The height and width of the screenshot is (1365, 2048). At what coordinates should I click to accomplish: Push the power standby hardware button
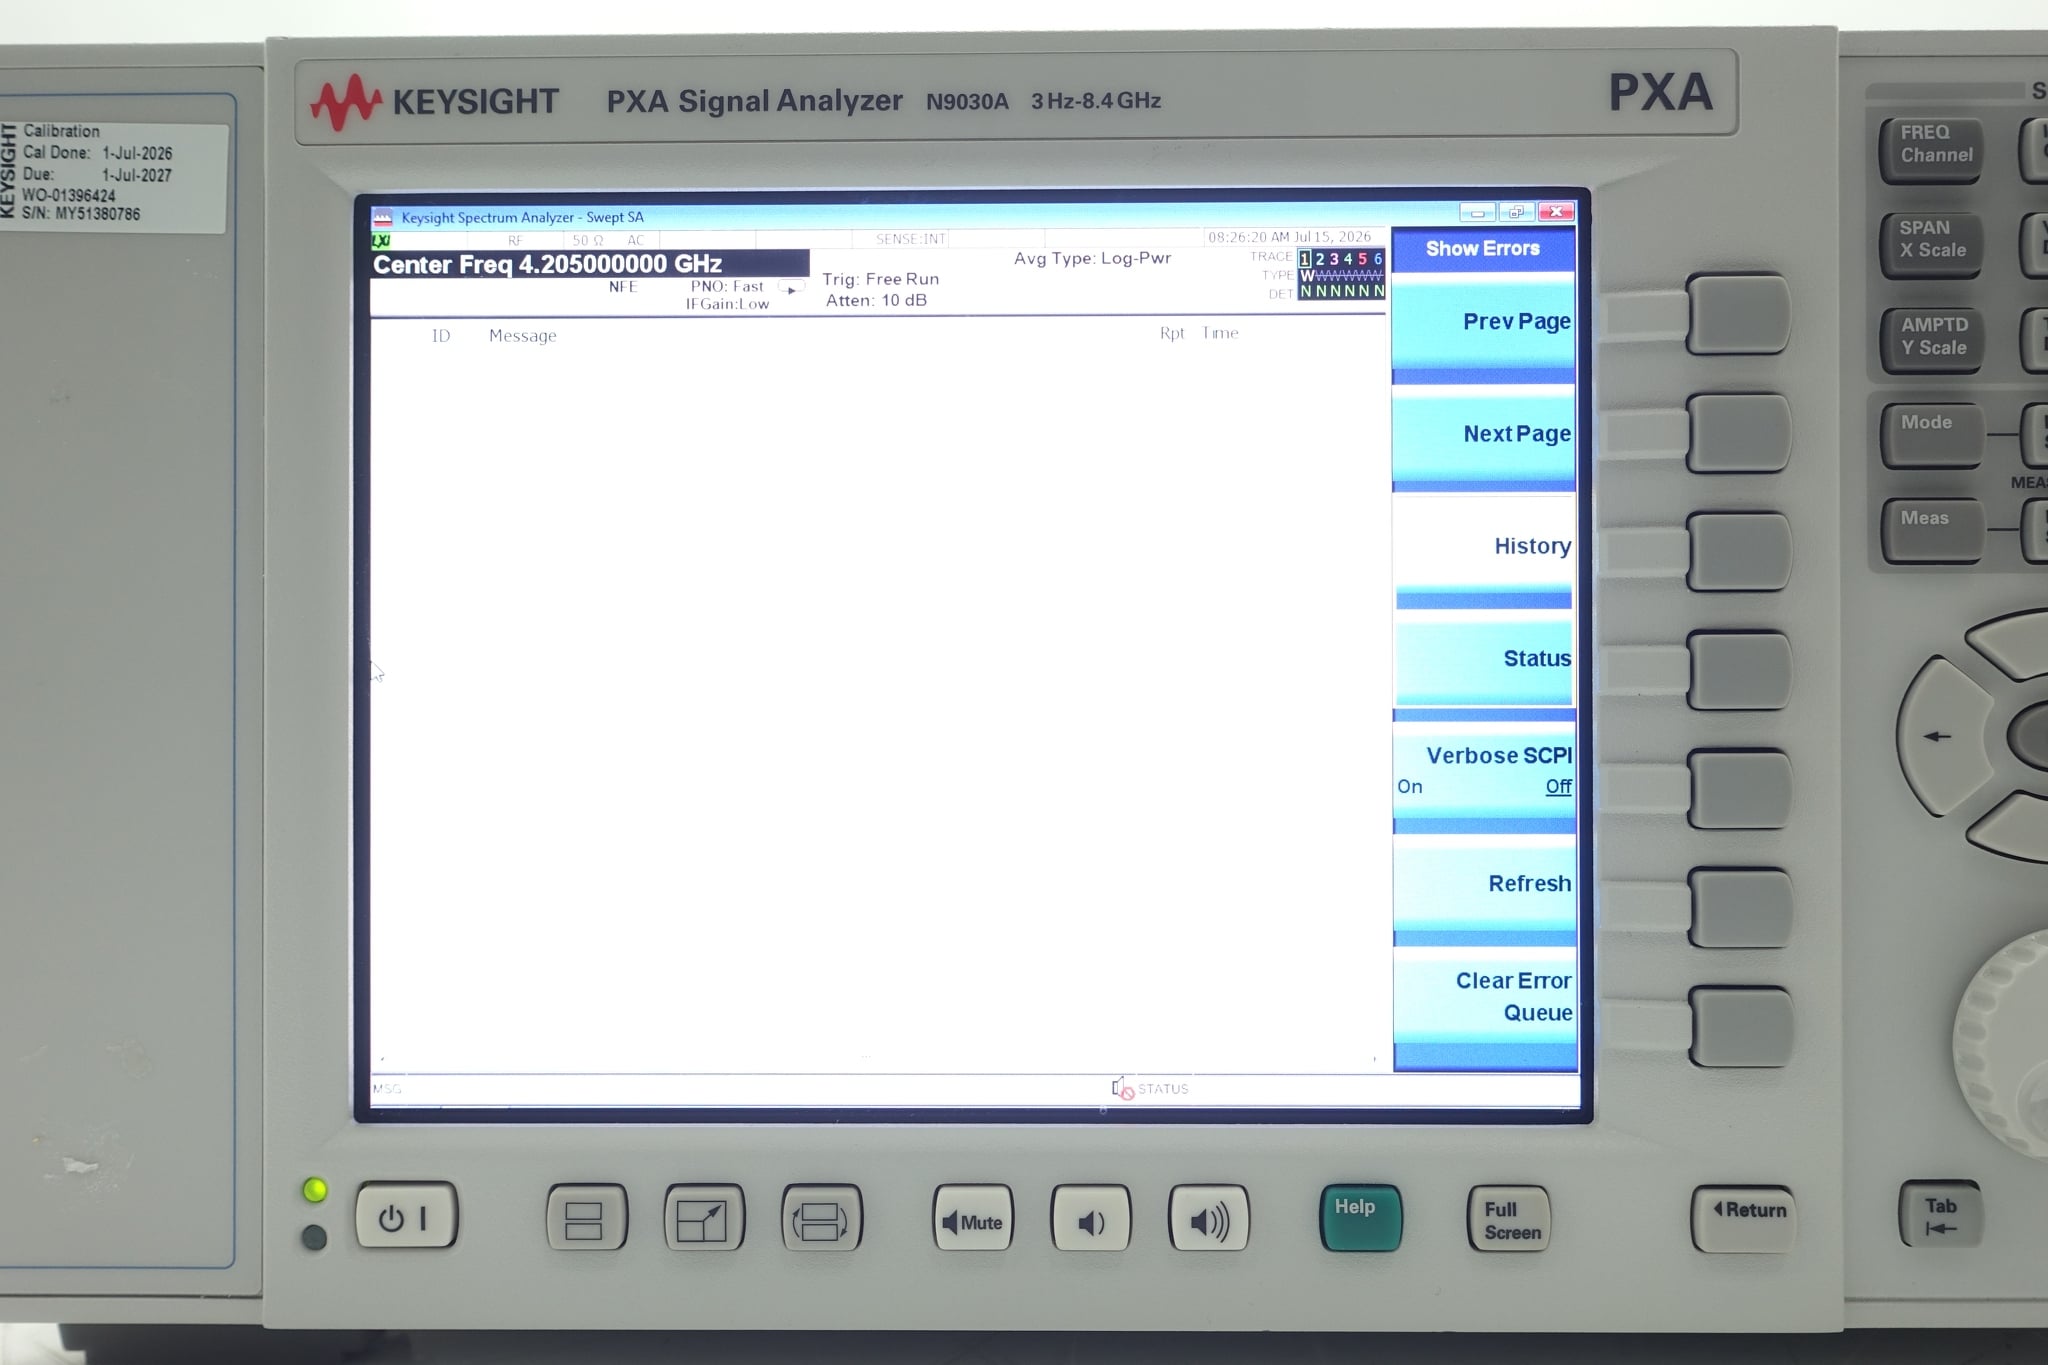click(406, 1217)
